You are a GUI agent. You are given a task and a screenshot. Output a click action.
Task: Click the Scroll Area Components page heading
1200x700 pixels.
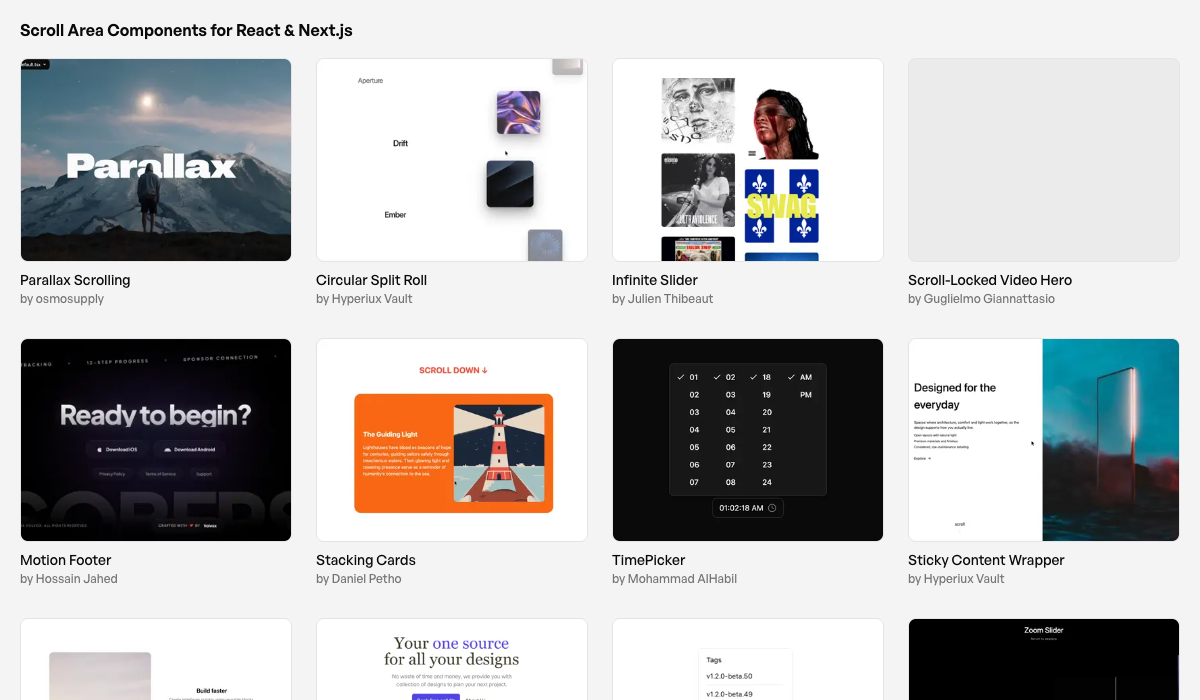pyautogui.click(x=186, y=30)
